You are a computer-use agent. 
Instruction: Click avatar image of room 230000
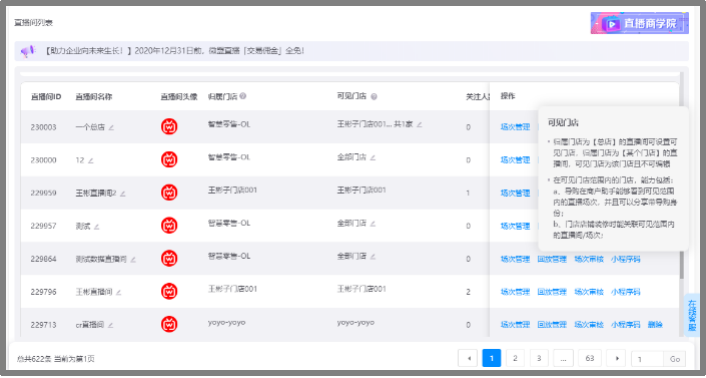(169, 159)
